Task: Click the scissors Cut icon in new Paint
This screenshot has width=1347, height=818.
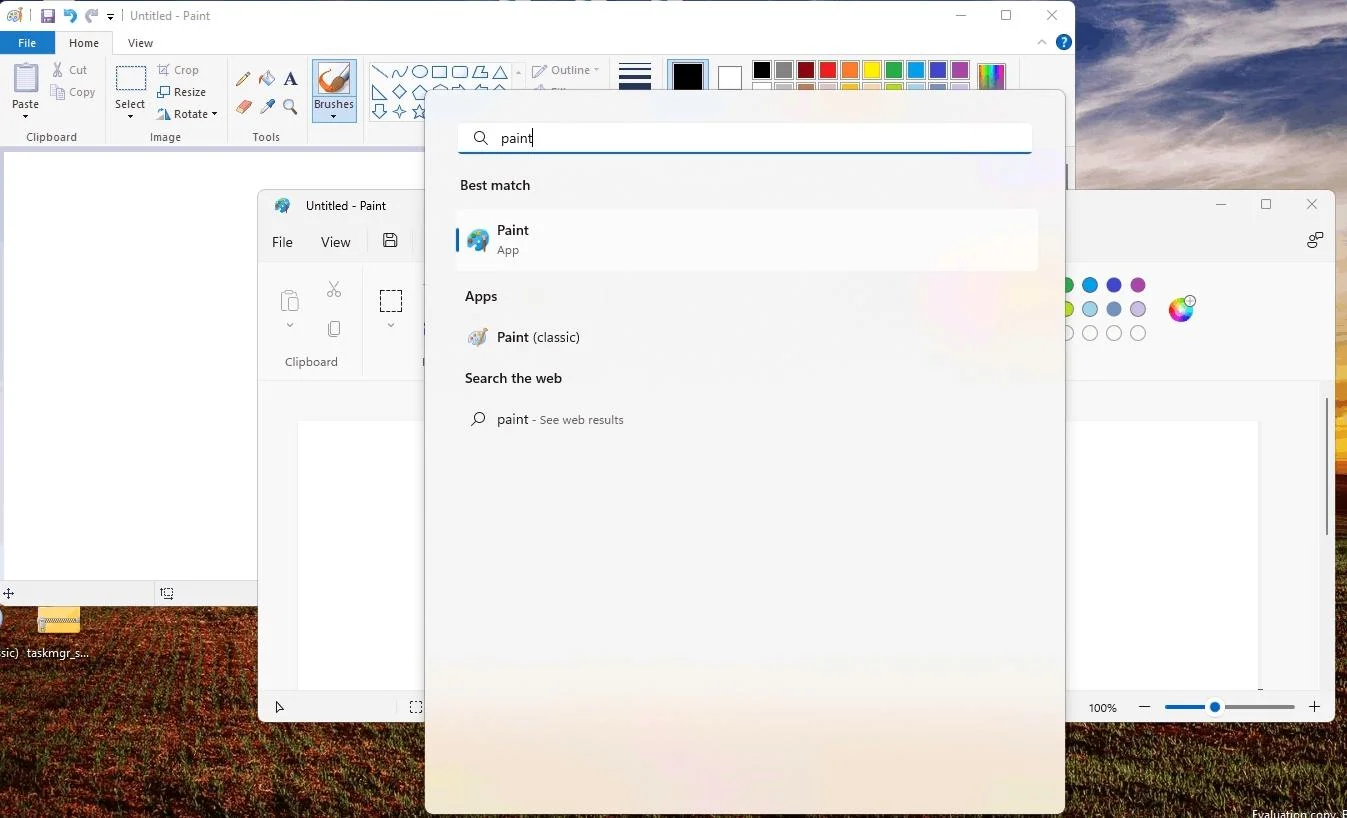Action: tap(334, 290)
